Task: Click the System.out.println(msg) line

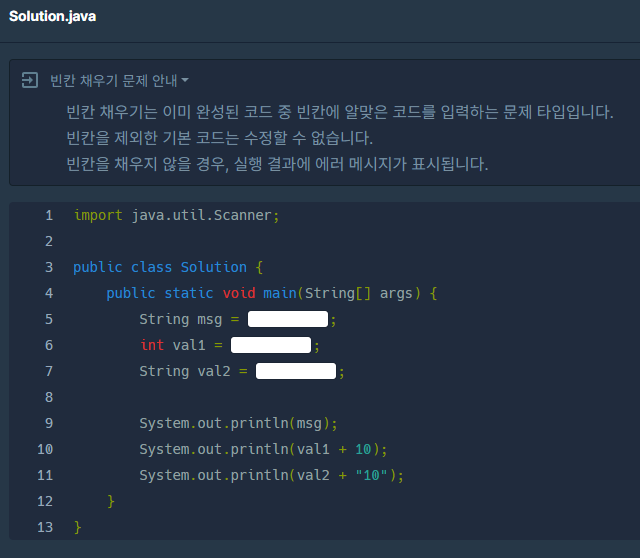Action: click(238, 423)
